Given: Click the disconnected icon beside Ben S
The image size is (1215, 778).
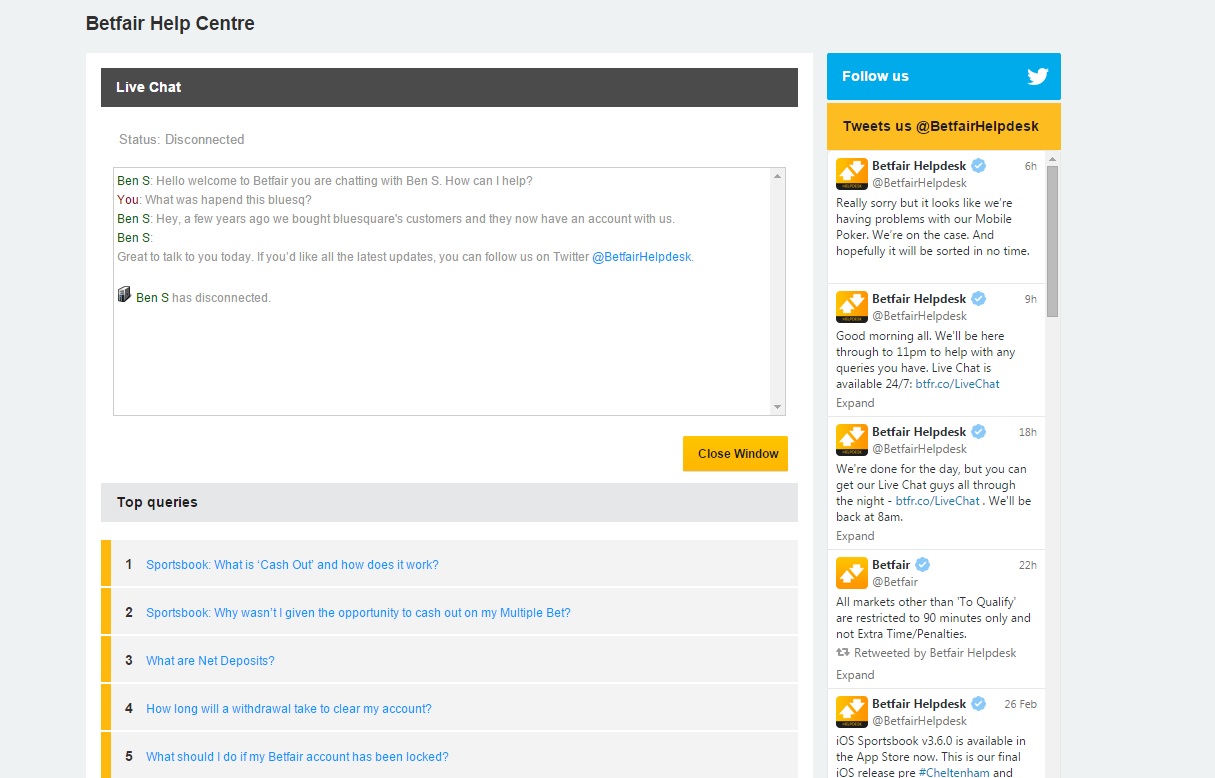Looking at the screenshot, I should [124, 294].
